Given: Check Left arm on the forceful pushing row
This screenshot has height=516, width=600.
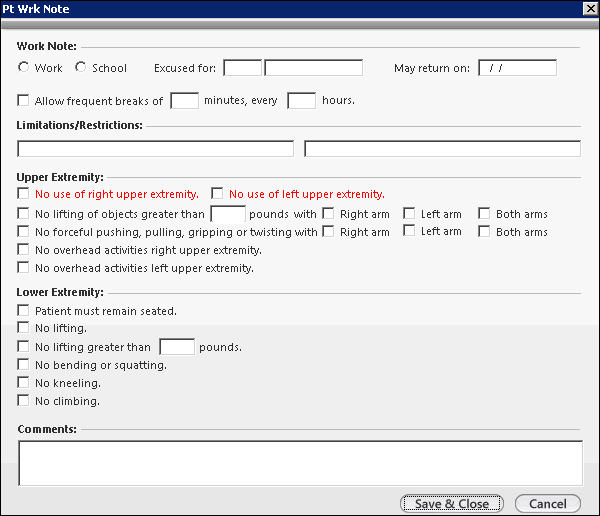Looking at the screenshot, I should (x=409, y=230).
